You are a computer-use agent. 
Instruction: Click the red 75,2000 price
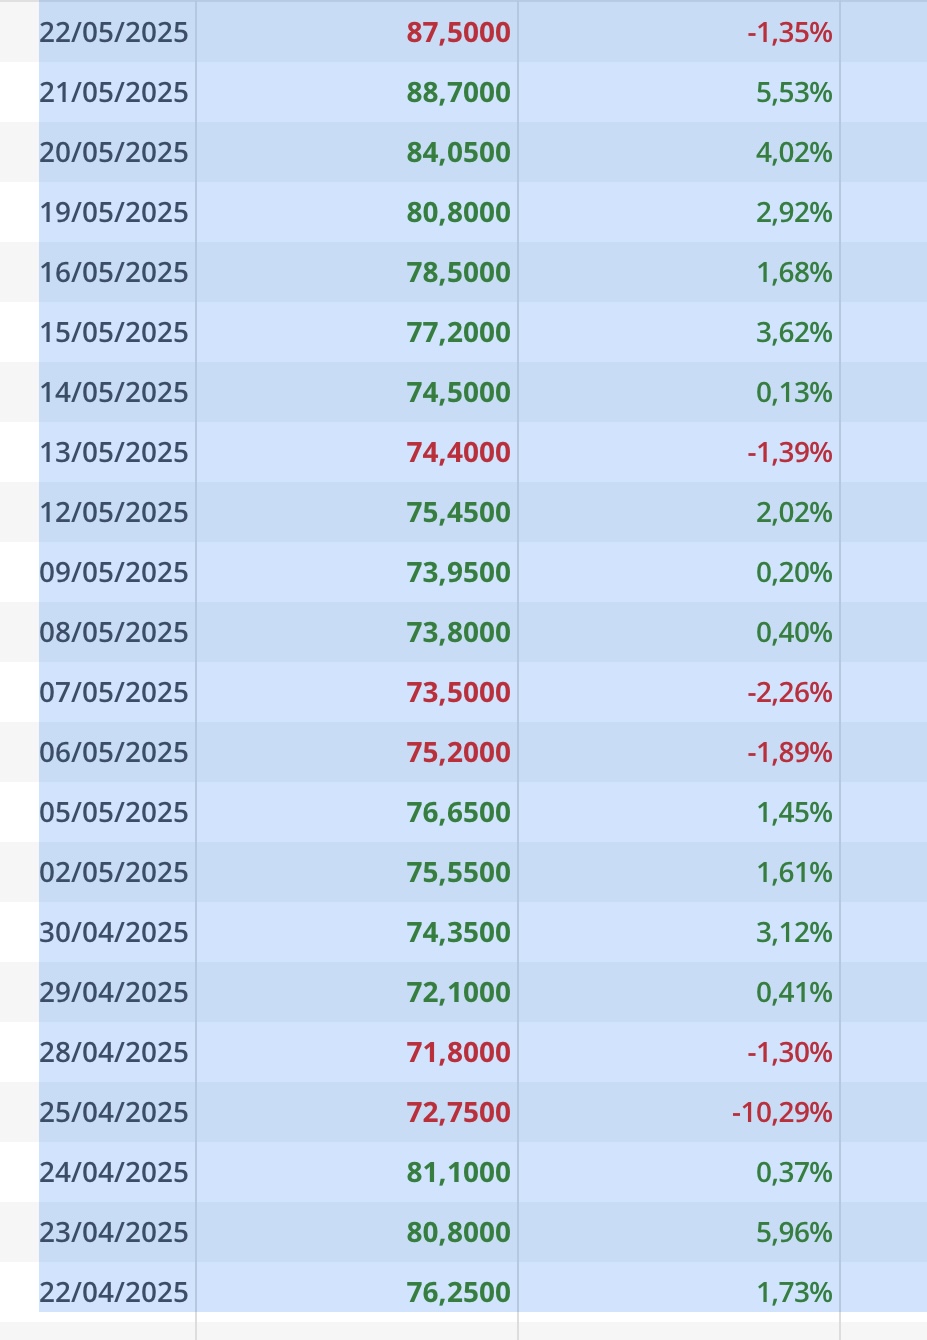tap(459, 753)
